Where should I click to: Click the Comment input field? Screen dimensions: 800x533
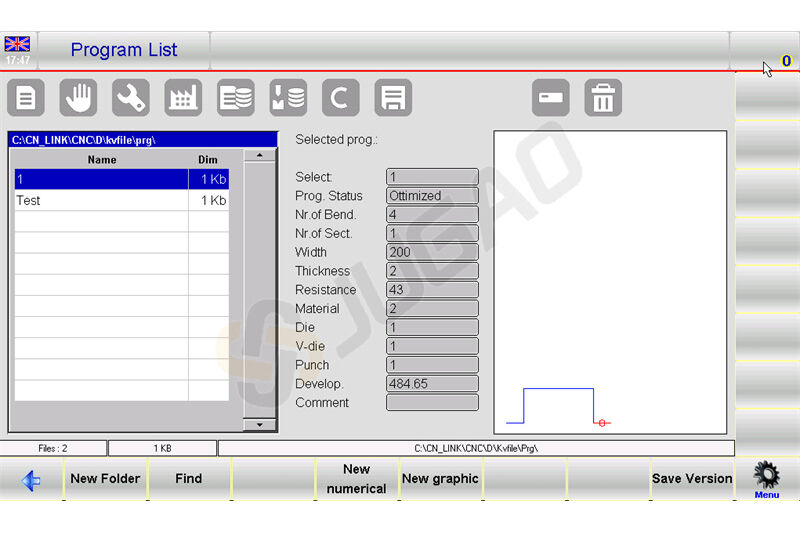[x=432, y=403]
